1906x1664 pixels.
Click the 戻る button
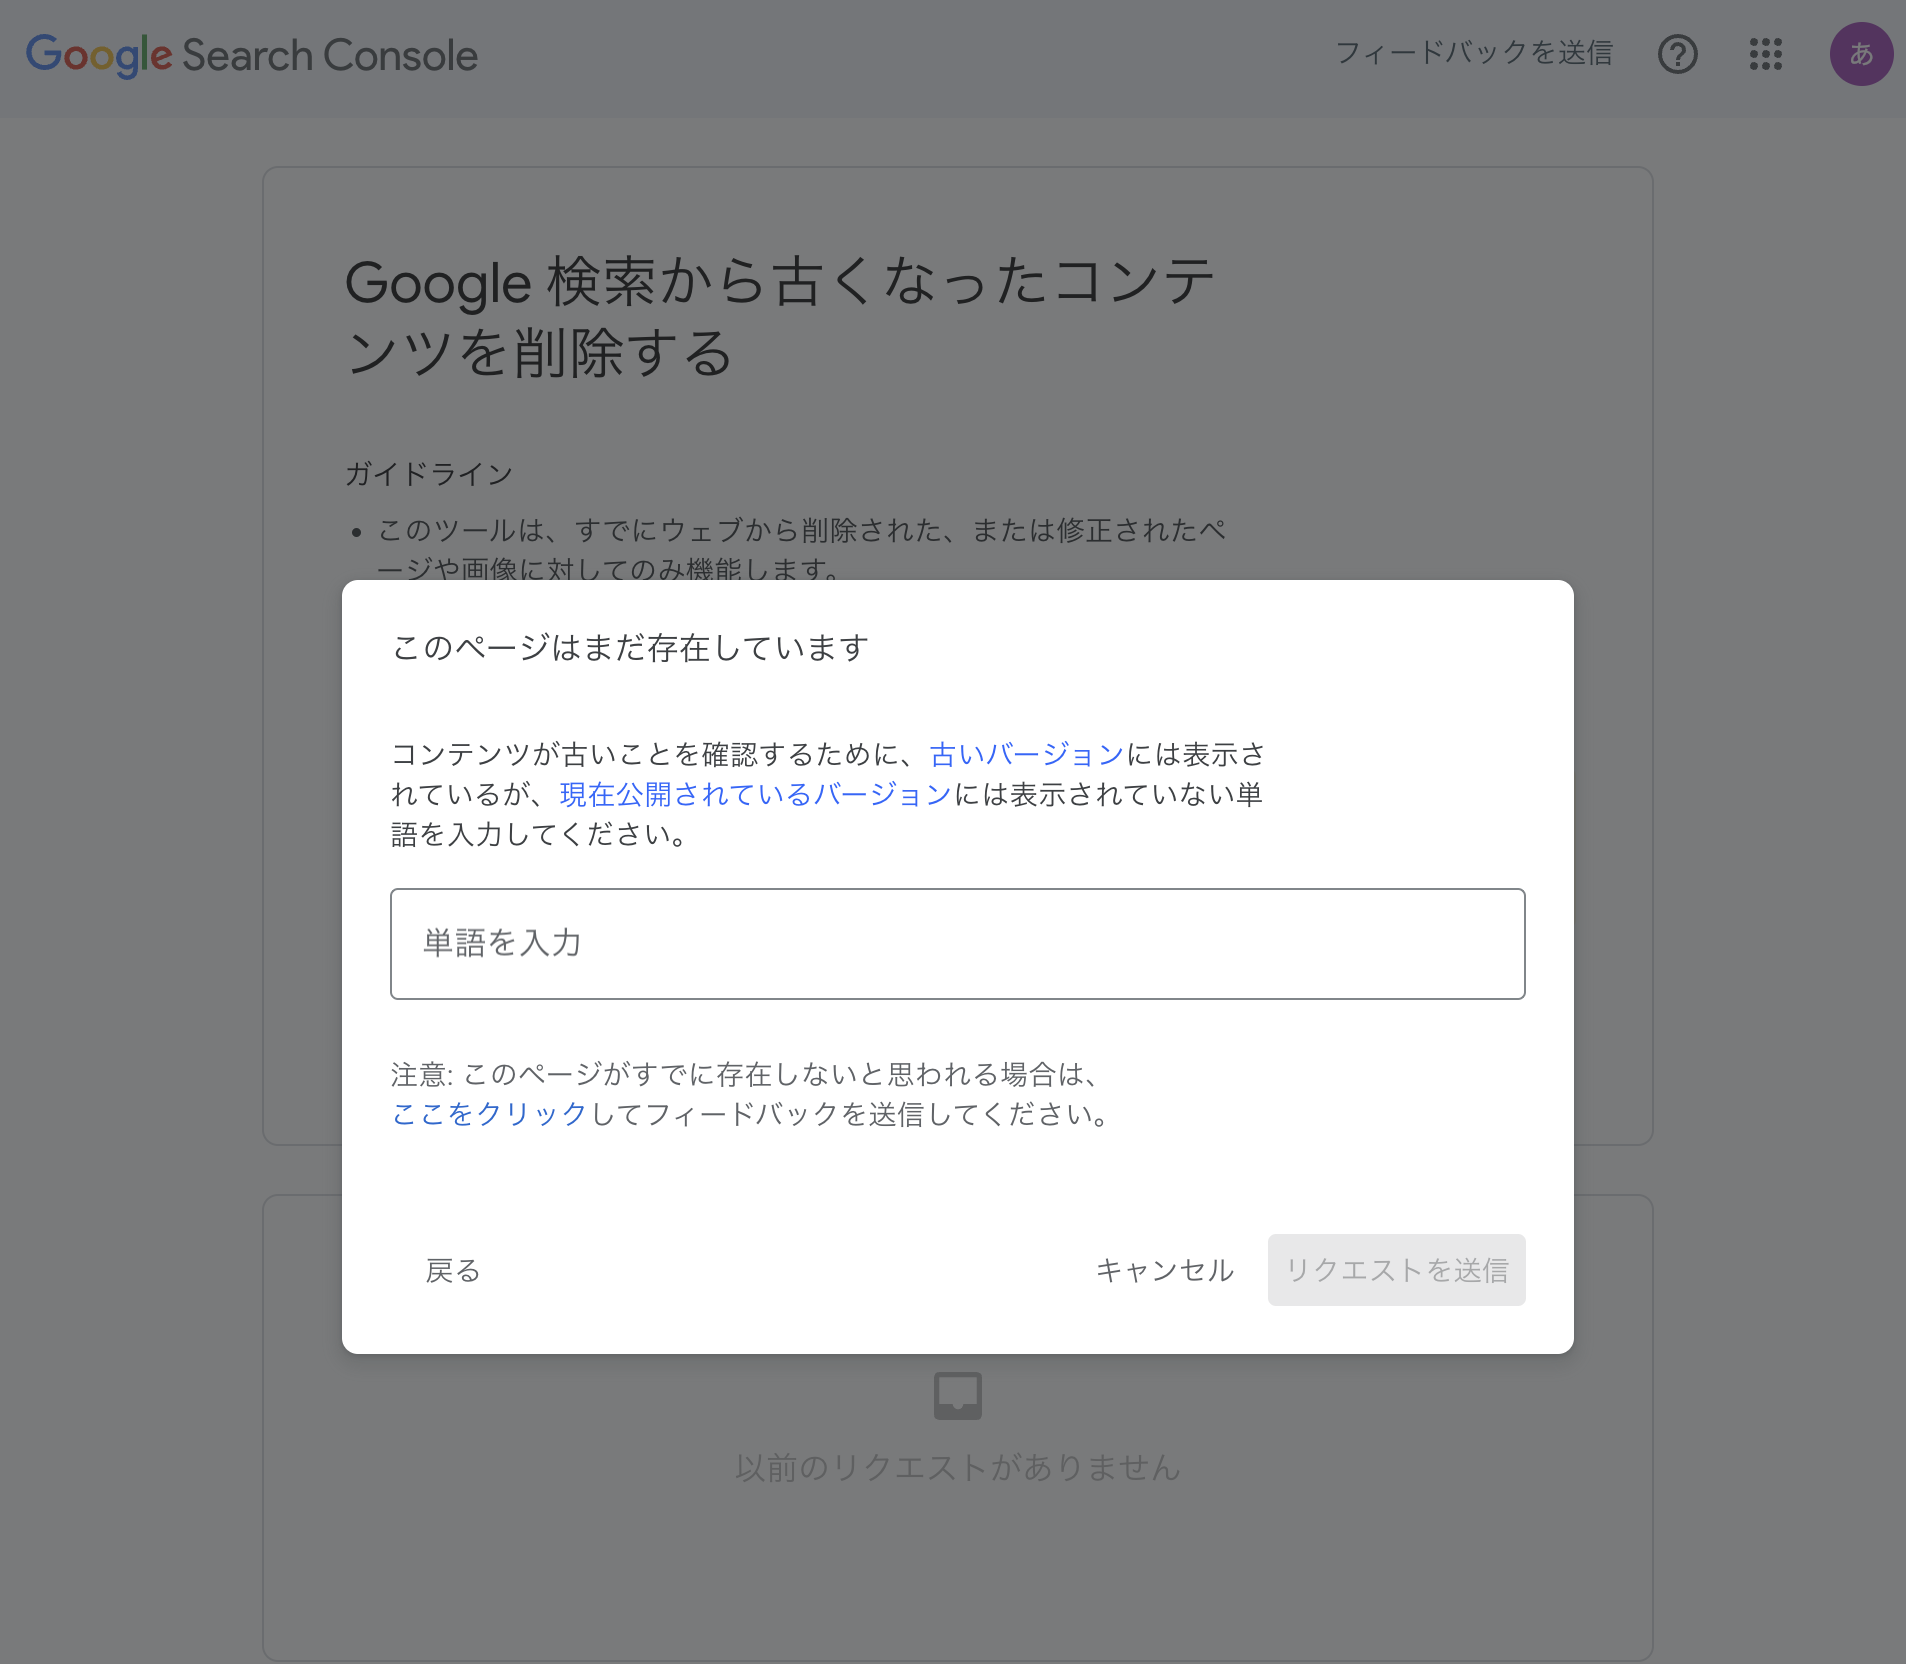pos(453,1270)
